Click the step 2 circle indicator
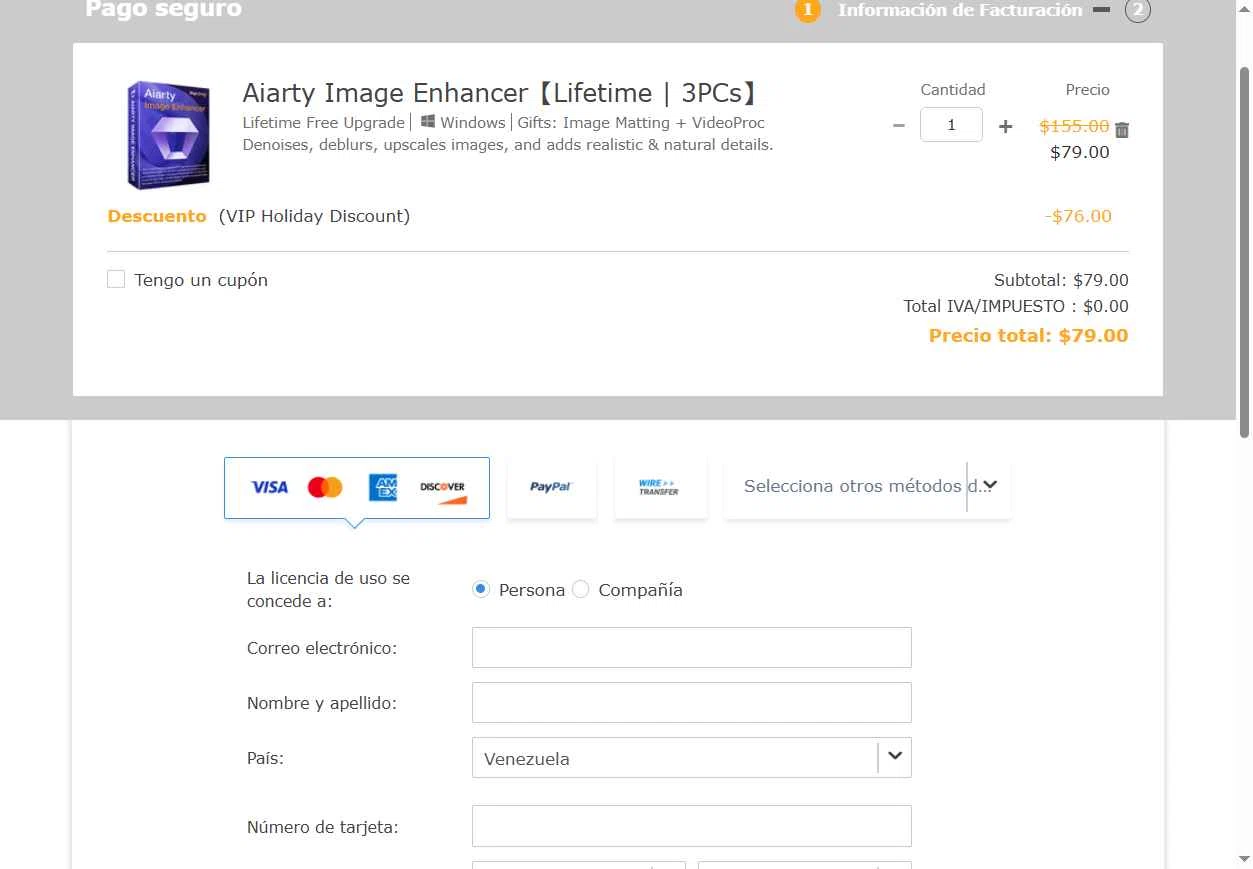The width and height of the screenshot is (1253, 869). (1137, 10)
